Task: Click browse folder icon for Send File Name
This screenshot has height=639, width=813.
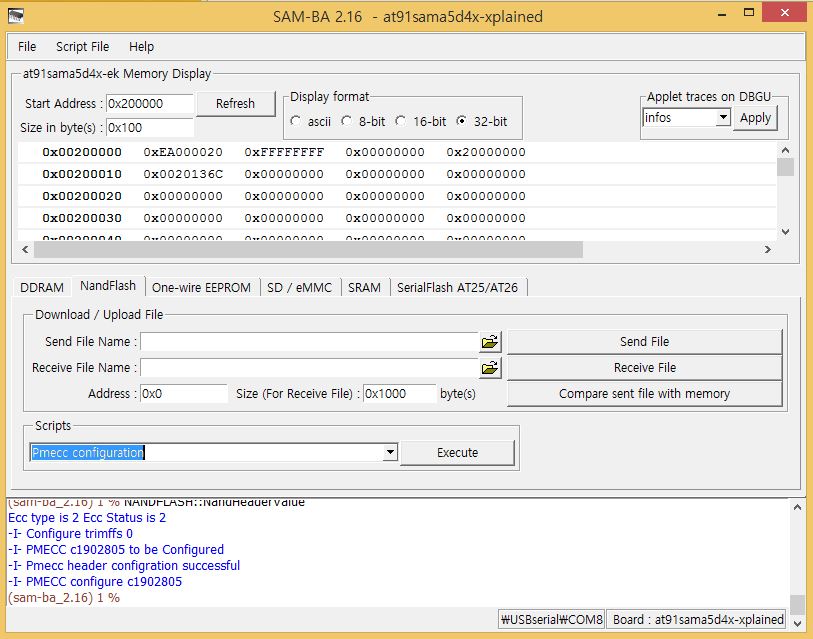Action: click(489, 342)
